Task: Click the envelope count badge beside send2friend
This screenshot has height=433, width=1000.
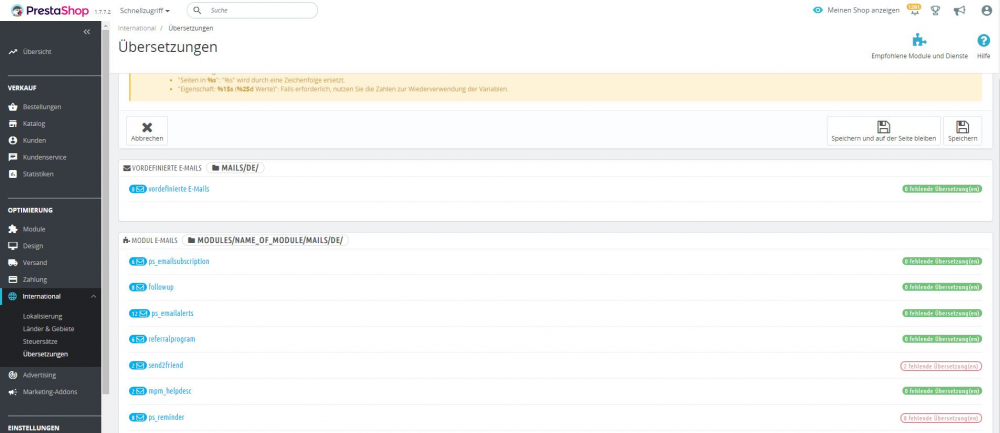Action: (138, 365)
